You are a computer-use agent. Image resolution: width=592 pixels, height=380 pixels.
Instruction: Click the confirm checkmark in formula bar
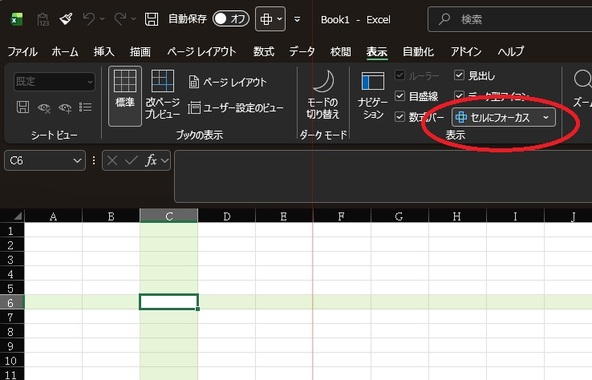[x=131, y=161]
